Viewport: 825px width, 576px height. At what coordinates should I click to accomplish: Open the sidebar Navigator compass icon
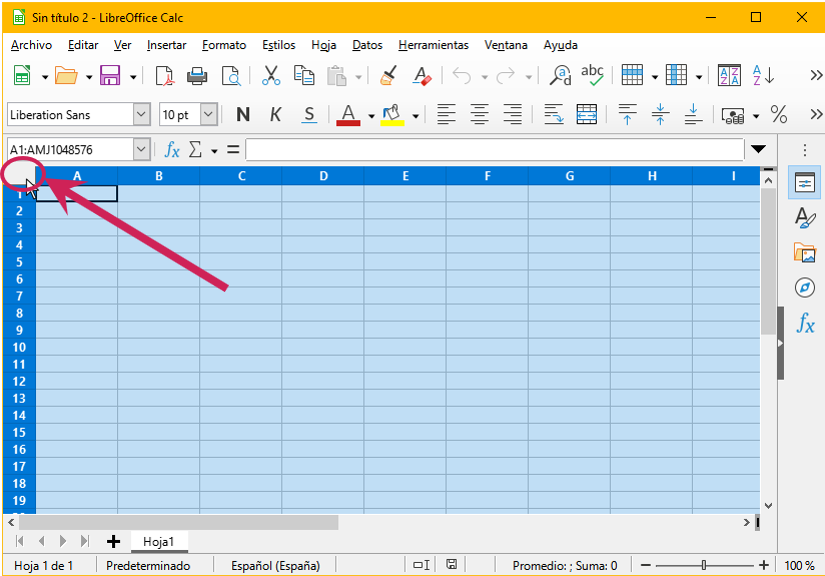[805, 288]
